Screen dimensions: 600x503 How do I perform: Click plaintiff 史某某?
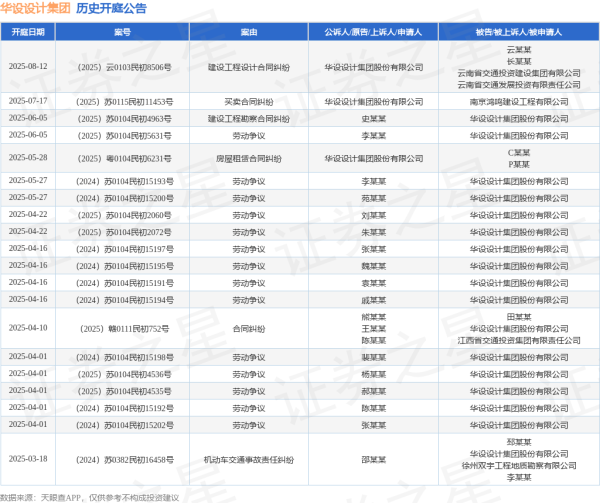[x=373, y=119]
